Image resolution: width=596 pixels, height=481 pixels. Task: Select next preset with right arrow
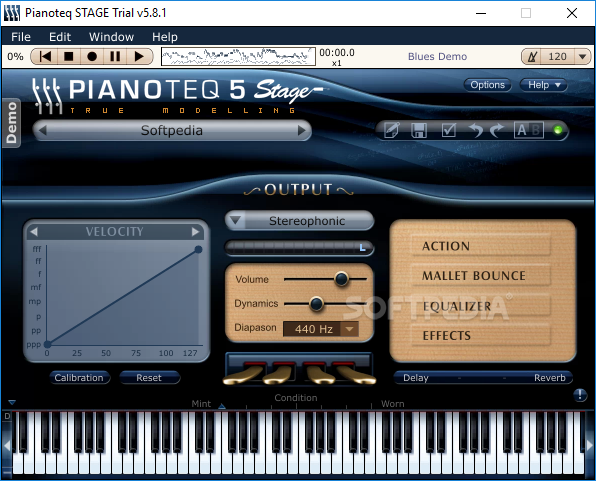302,131
